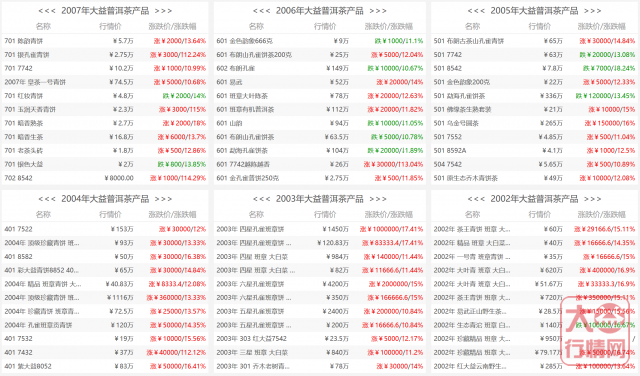Click the "¥1450万" price cell

[x=336, y=229]
